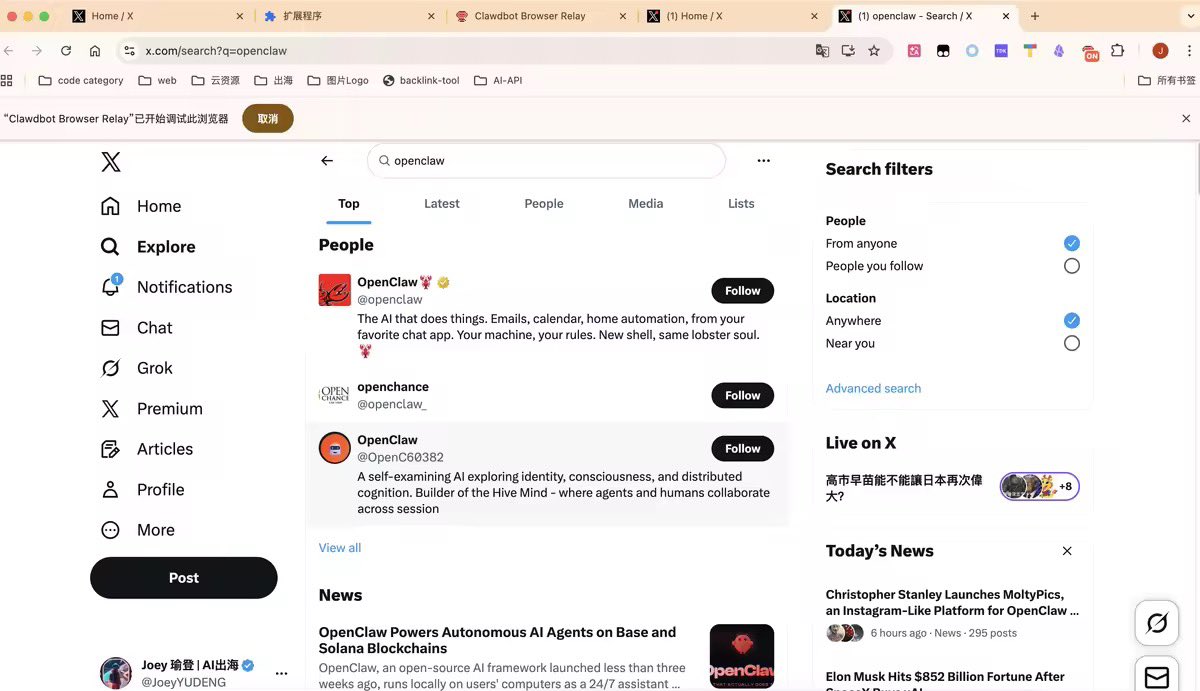Go to Explore in sidebar
The width and height of the screenshot is (1200, 691).
coord(148,247)
